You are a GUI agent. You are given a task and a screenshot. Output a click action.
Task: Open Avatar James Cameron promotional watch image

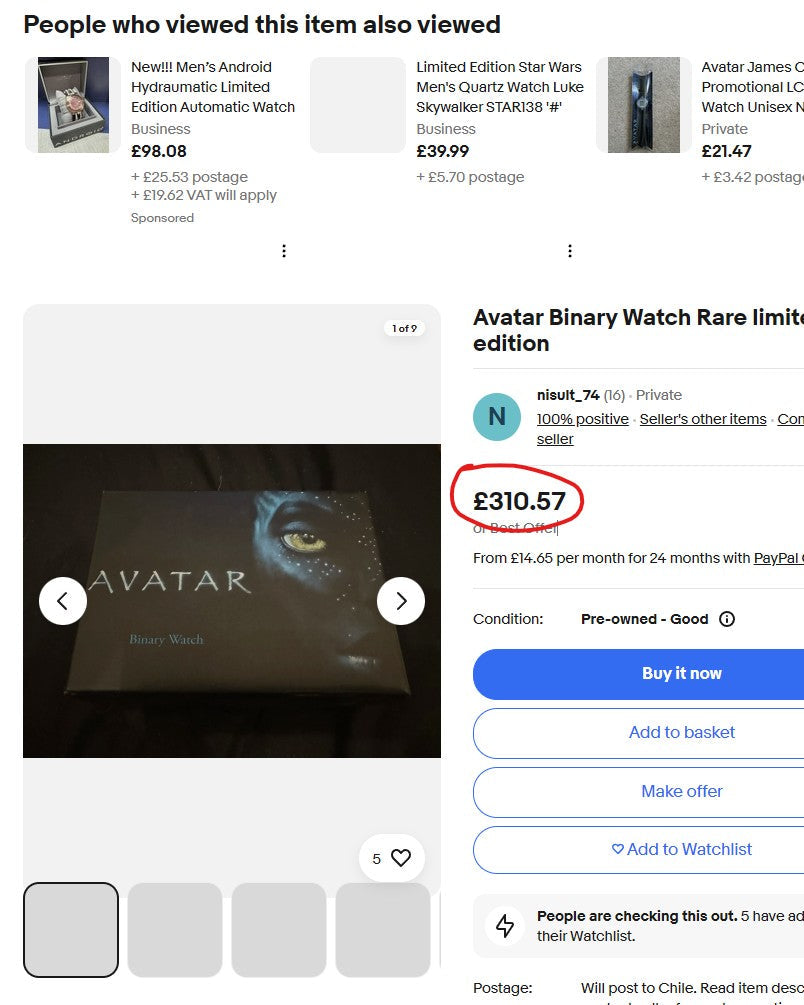tap(643, 105)
